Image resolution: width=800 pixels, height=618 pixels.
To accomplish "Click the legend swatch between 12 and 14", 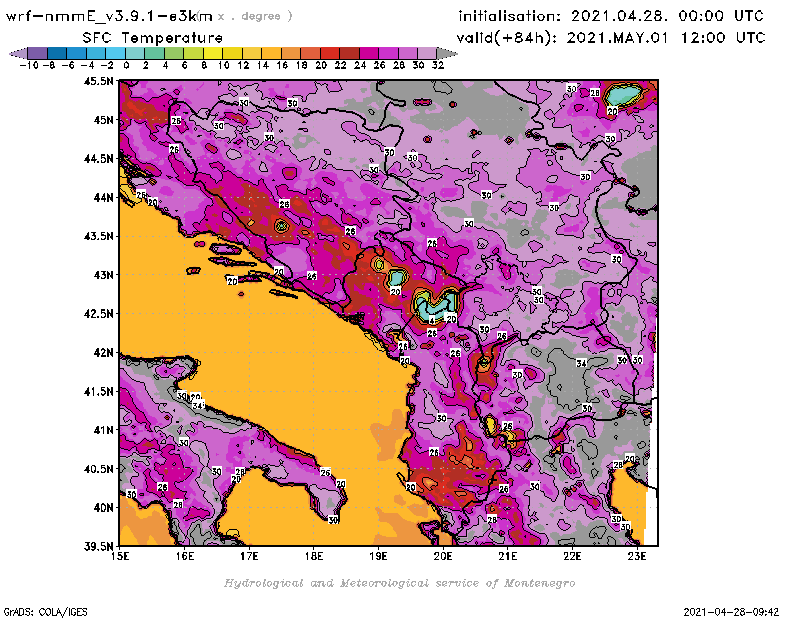I will pos(252,53).
